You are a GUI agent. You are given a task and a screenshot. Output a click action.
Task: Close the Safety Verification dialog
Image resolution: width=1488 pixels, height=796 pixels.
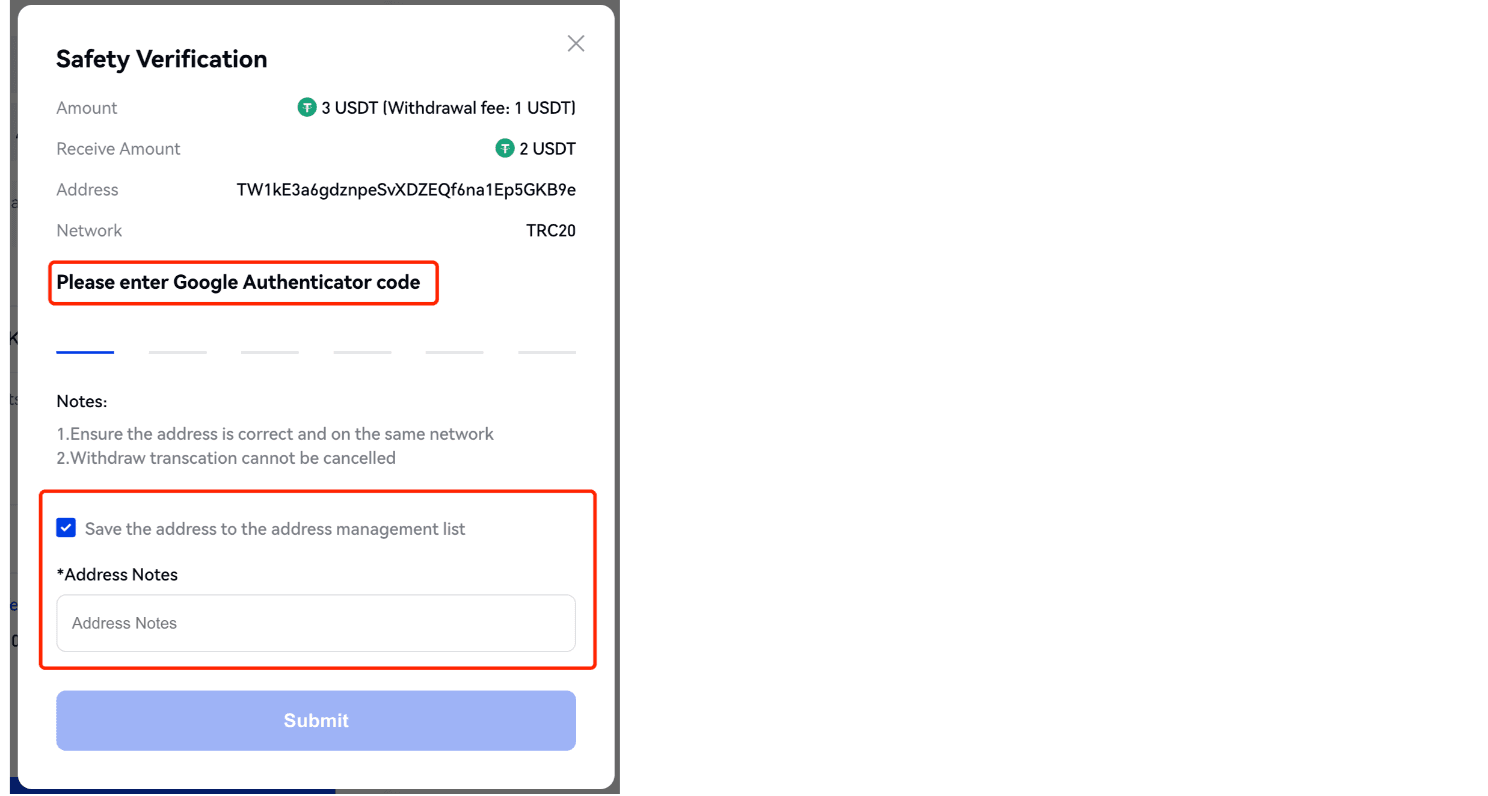[575, 43]
